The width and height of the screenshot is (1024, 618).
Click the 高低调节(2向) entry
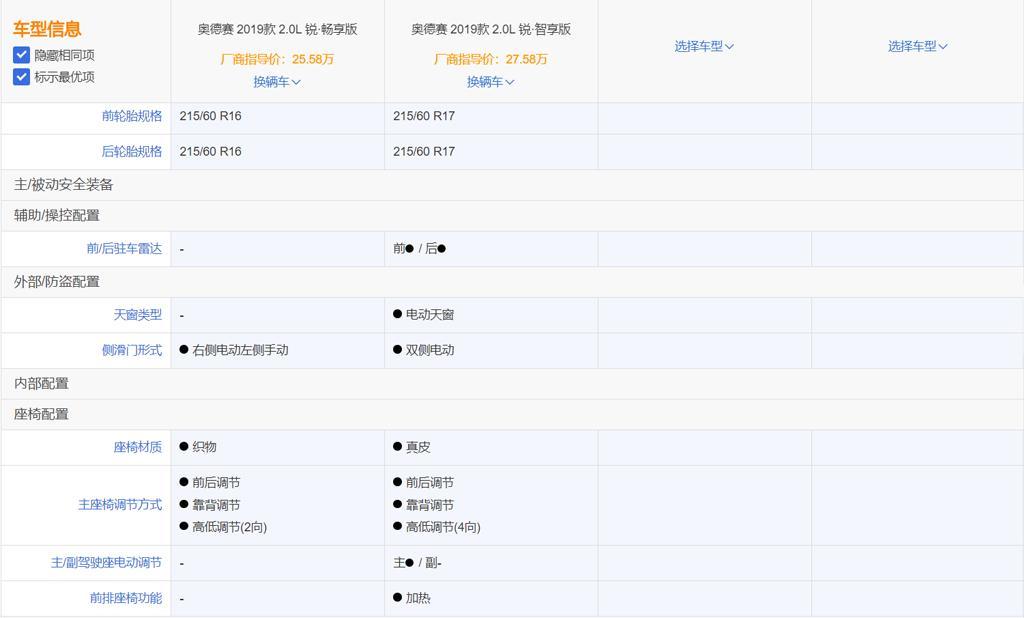pos(223,527)
